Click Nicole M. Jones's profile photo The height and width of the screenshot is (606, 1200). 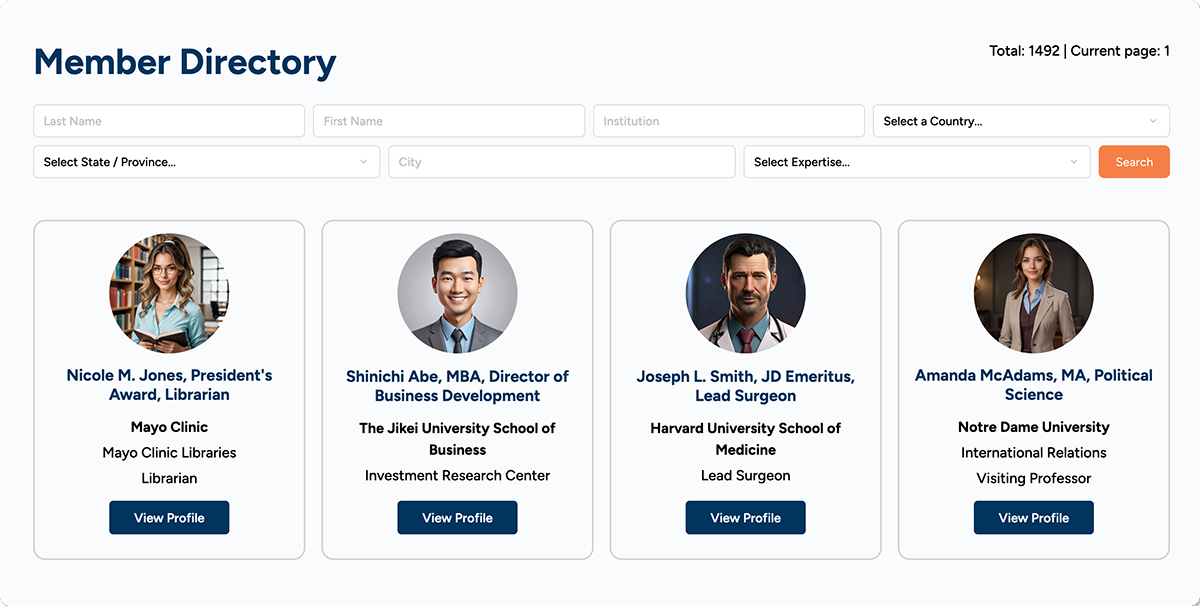pyautogui.click(x=169, y=294)
